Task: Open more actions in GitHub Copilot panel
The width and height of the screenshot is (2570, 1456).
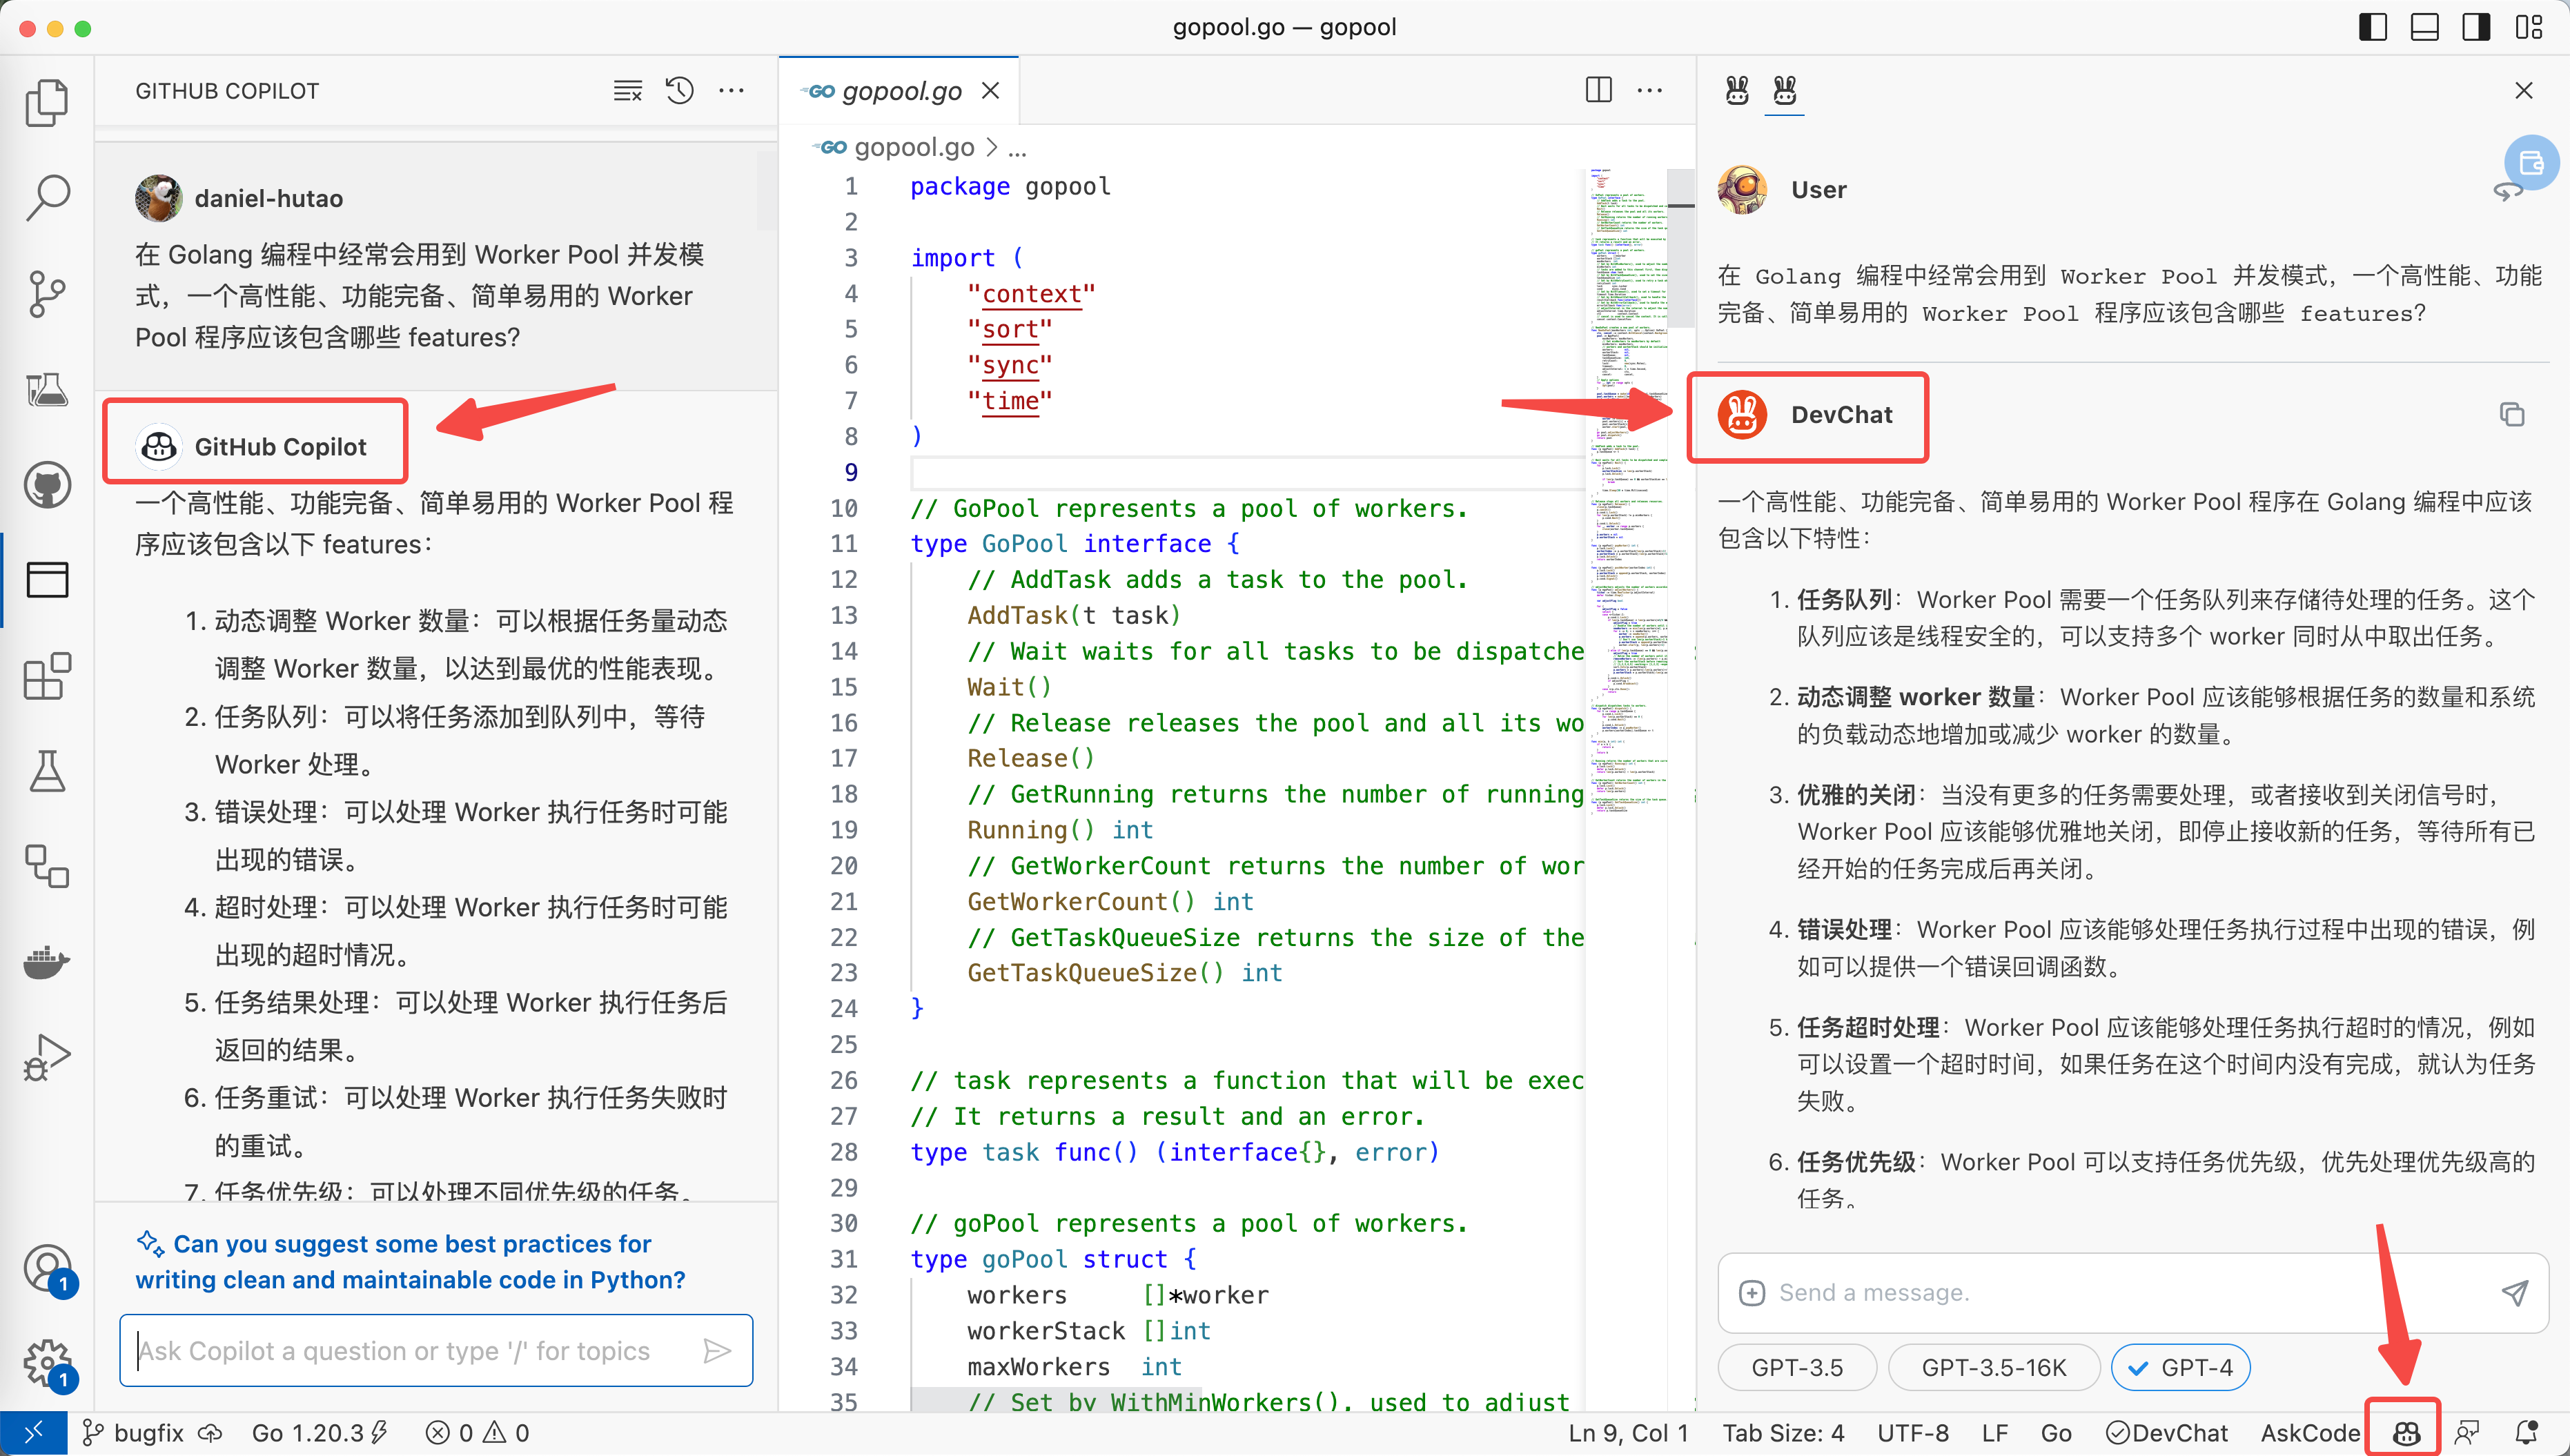Action: 731,91
